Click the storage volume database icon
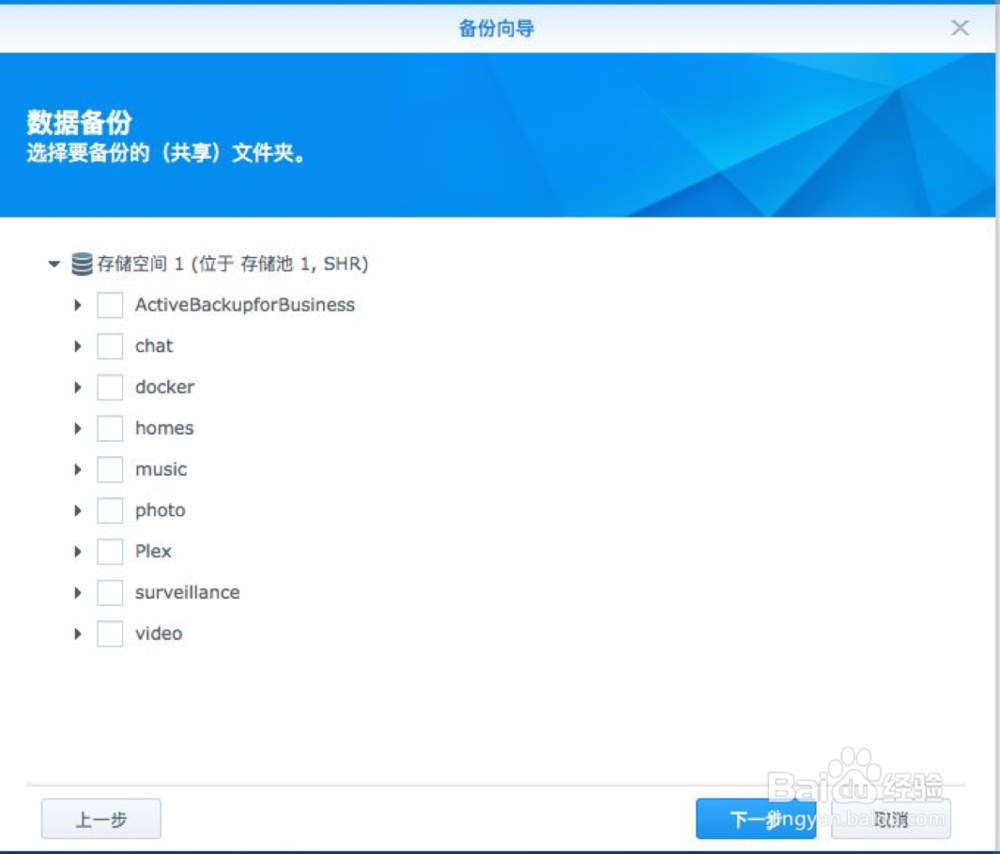The image size is (1000, 854). coord(82,263)
